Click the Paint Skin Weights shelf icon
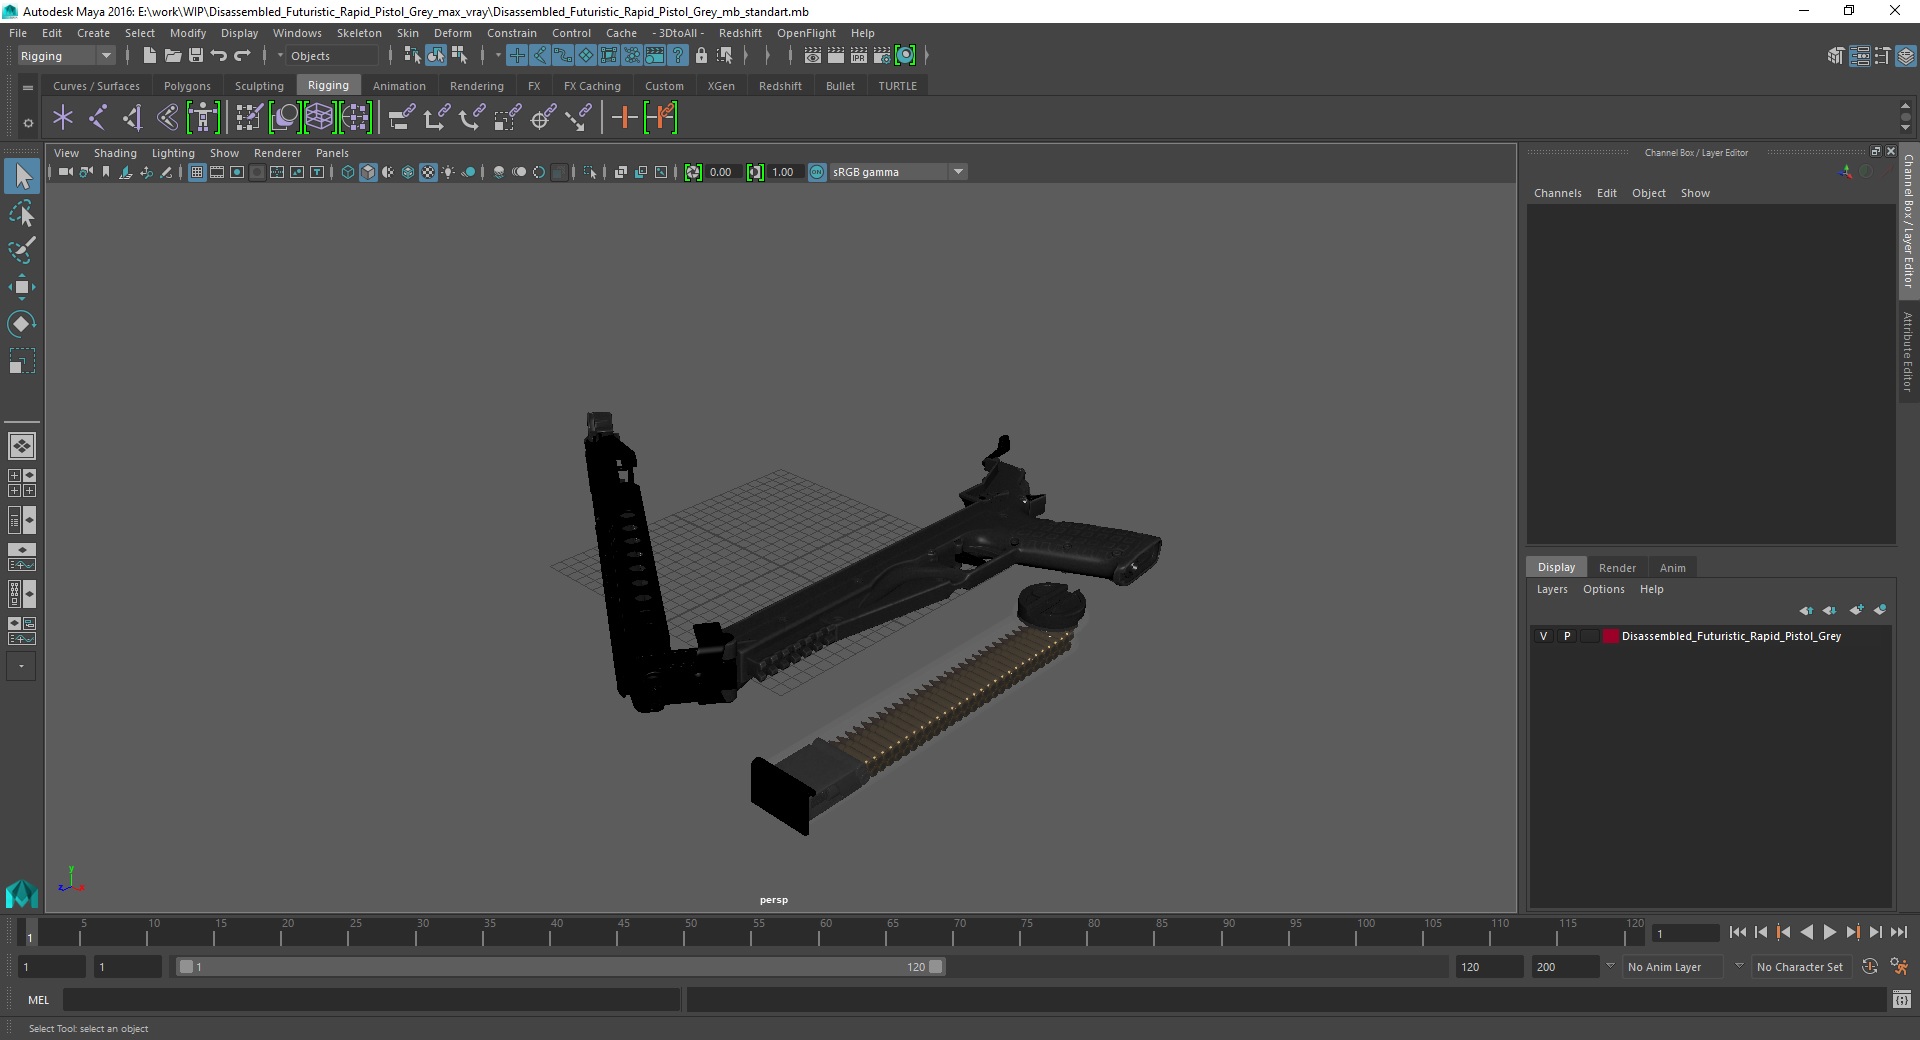 (248, 118)
